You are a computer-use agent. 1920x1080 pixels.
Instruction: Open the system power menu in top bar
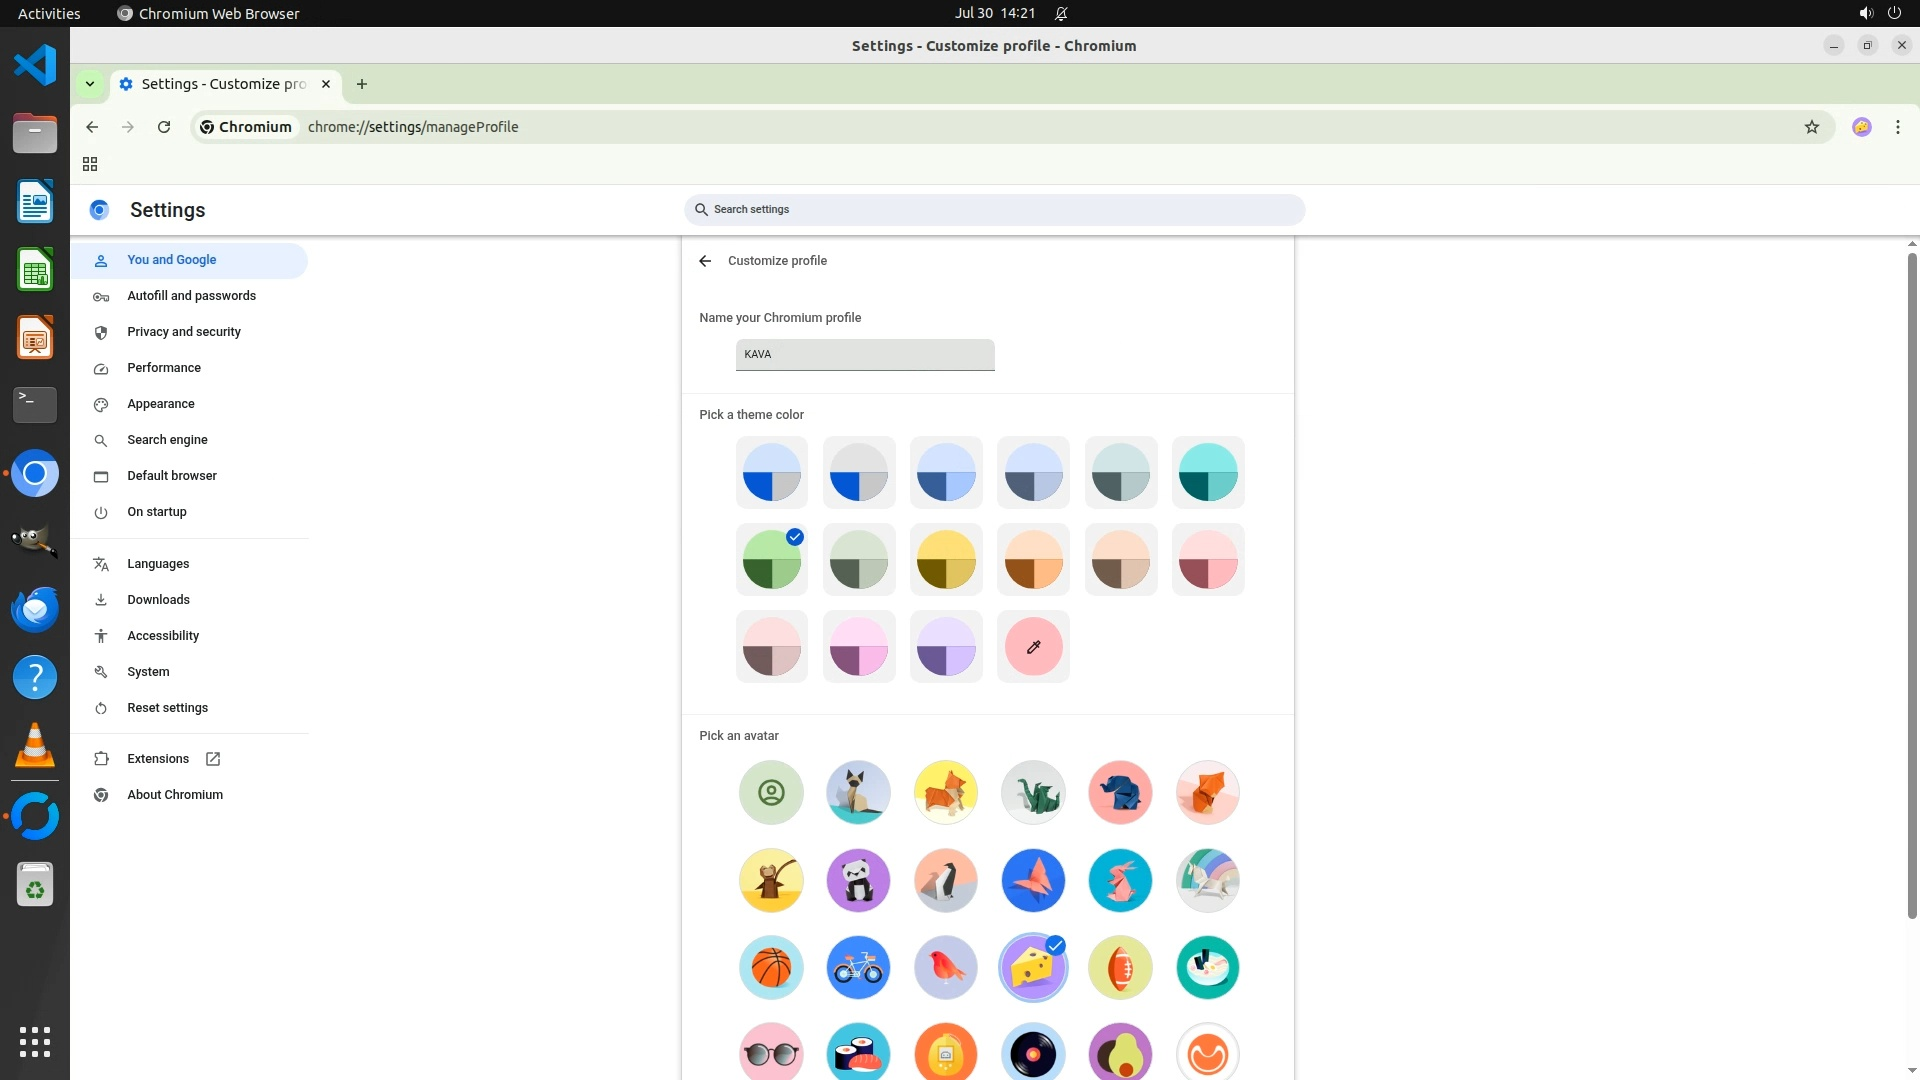pyautogui.click(x=1894, y=13)
